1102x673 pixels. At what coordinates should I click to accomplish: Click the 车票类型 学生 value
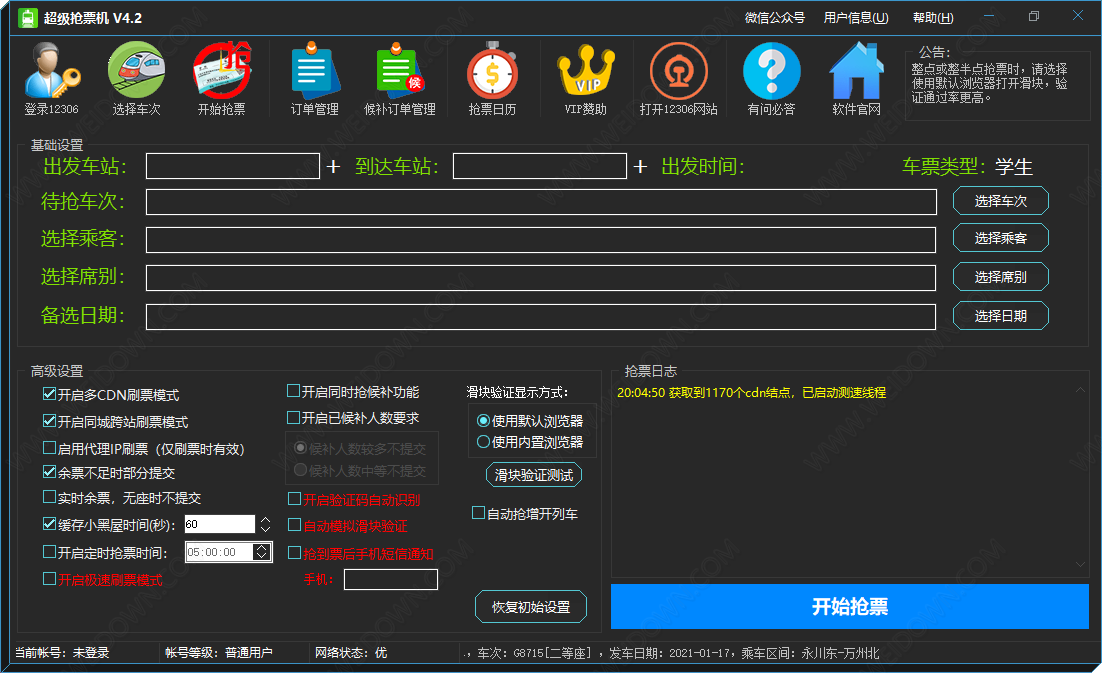click(1013, 166)
